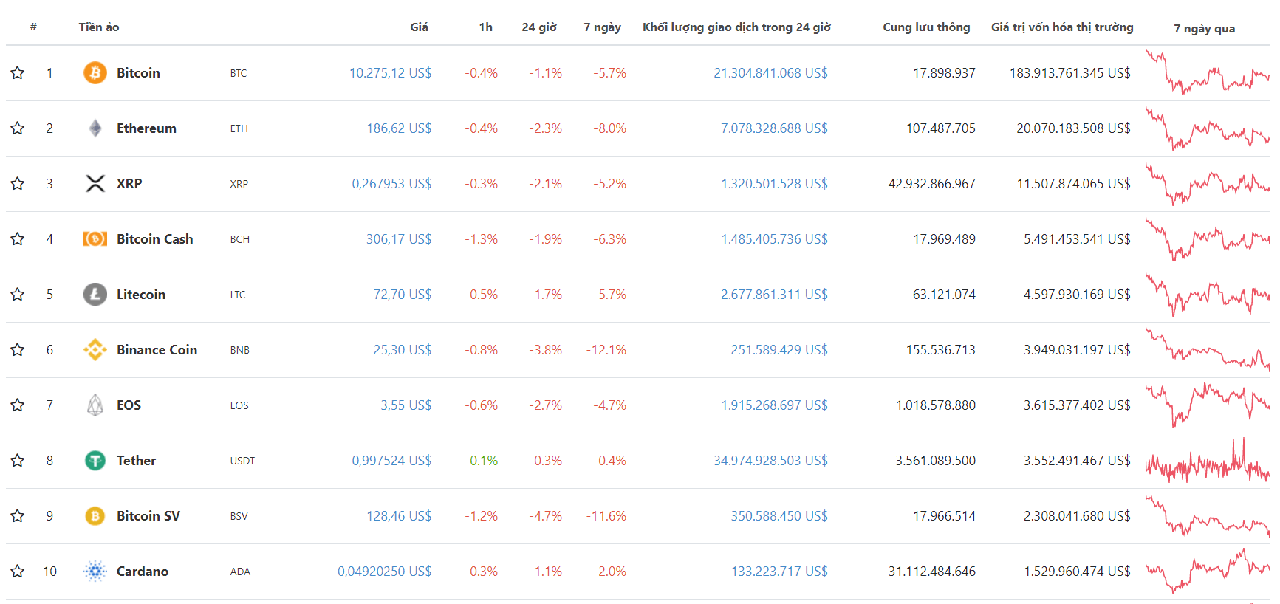Image resolution: width=1280 pixels, height=604 pixels.
Task: Click Tether 1h change 0.1%
Action: tap(484, 460)
